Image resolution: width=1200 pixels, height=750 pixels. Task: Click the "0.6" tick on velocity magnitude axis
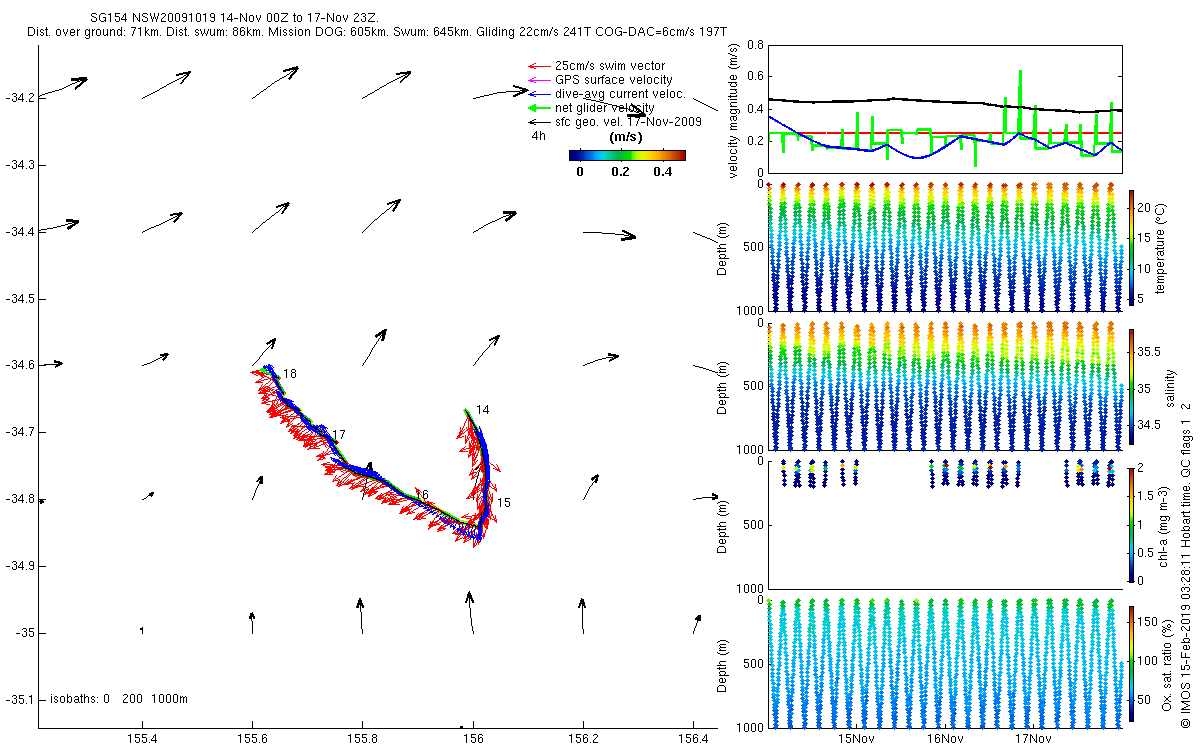(x=755, y=77)
